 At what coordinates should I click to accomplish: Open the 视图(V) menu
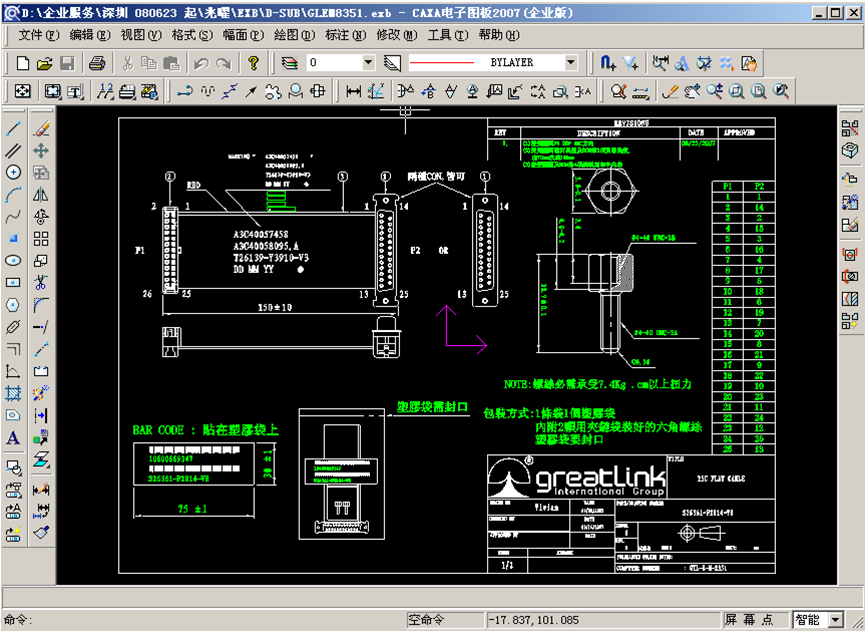pos(141,35)
